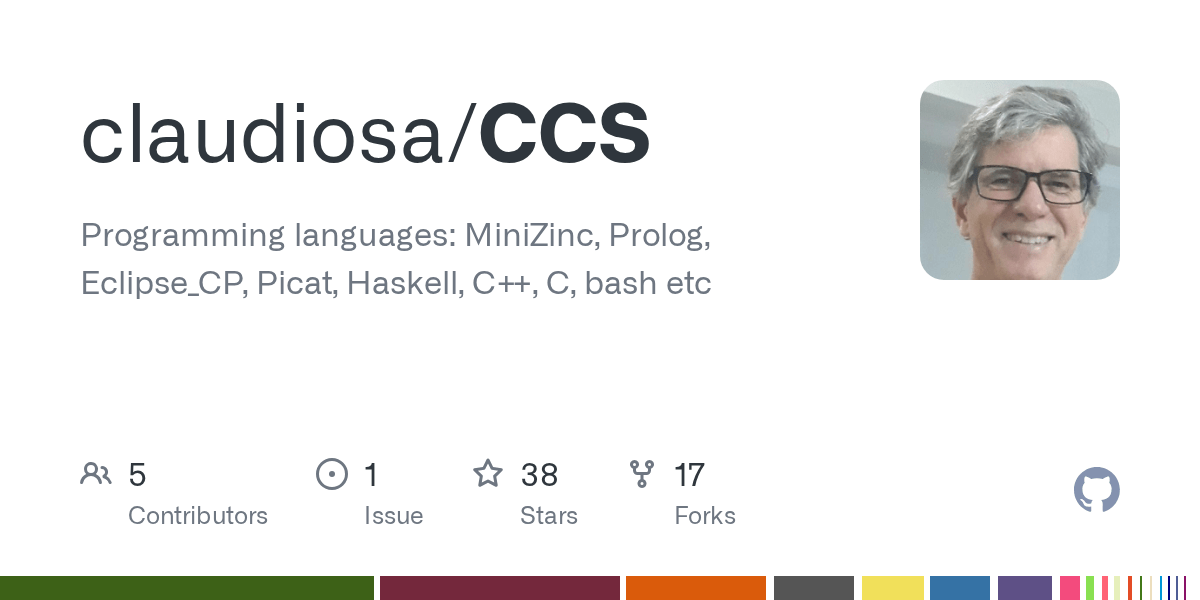Click the Forks label
Screen dimensions: 1200x600
click(x=705, y=516)
